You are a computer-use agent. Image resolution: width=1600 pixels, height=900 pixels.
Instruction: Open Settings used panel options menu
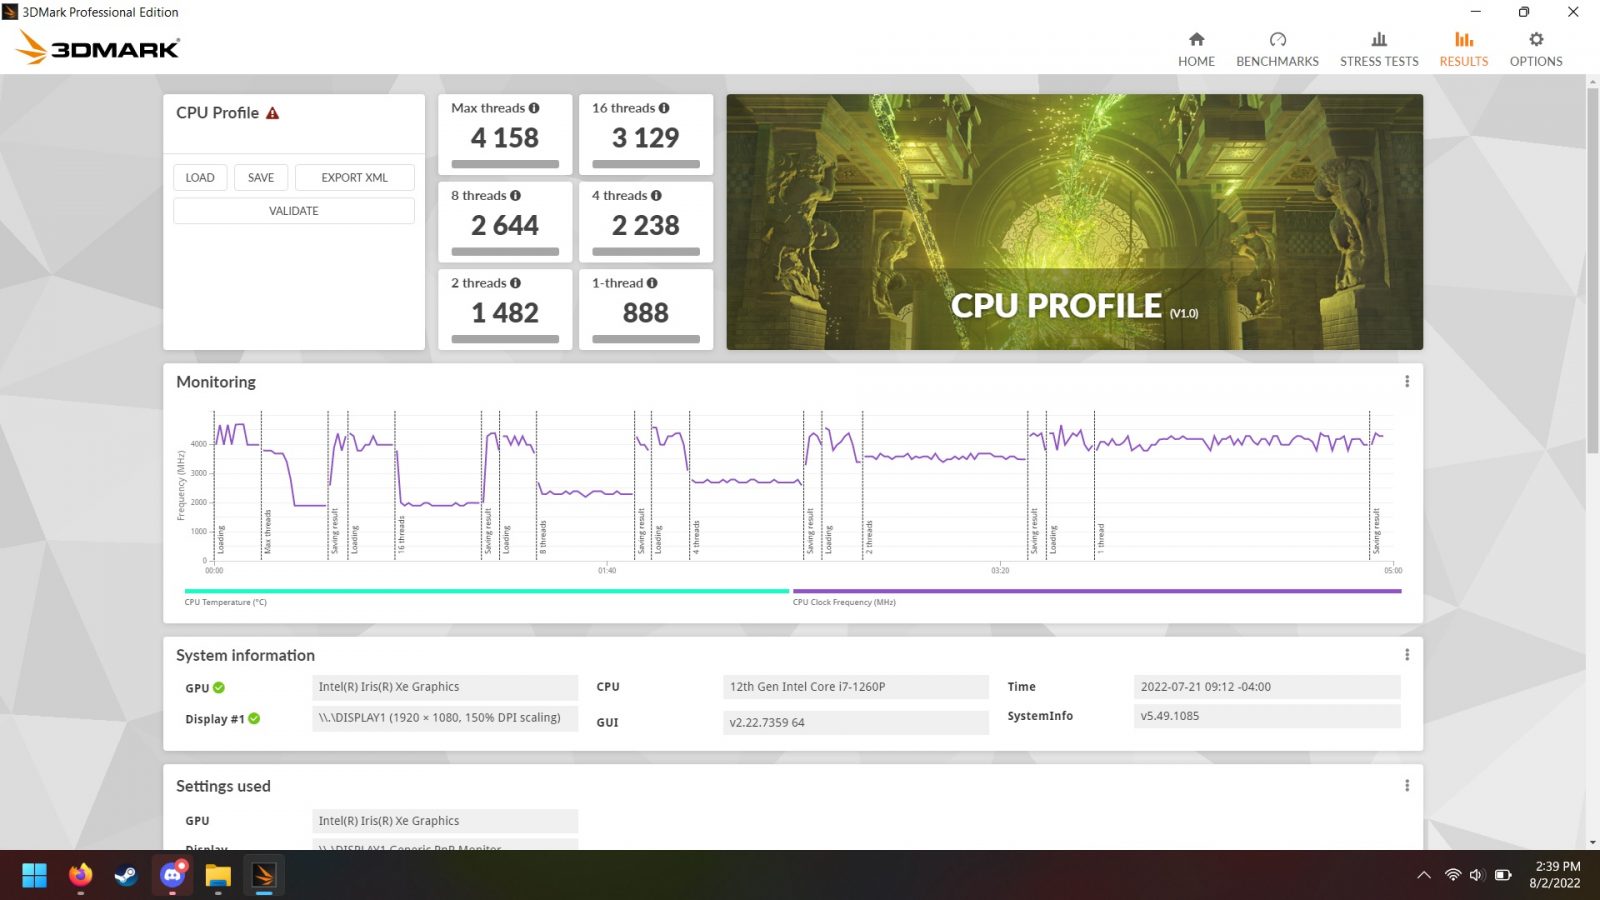1407,785
